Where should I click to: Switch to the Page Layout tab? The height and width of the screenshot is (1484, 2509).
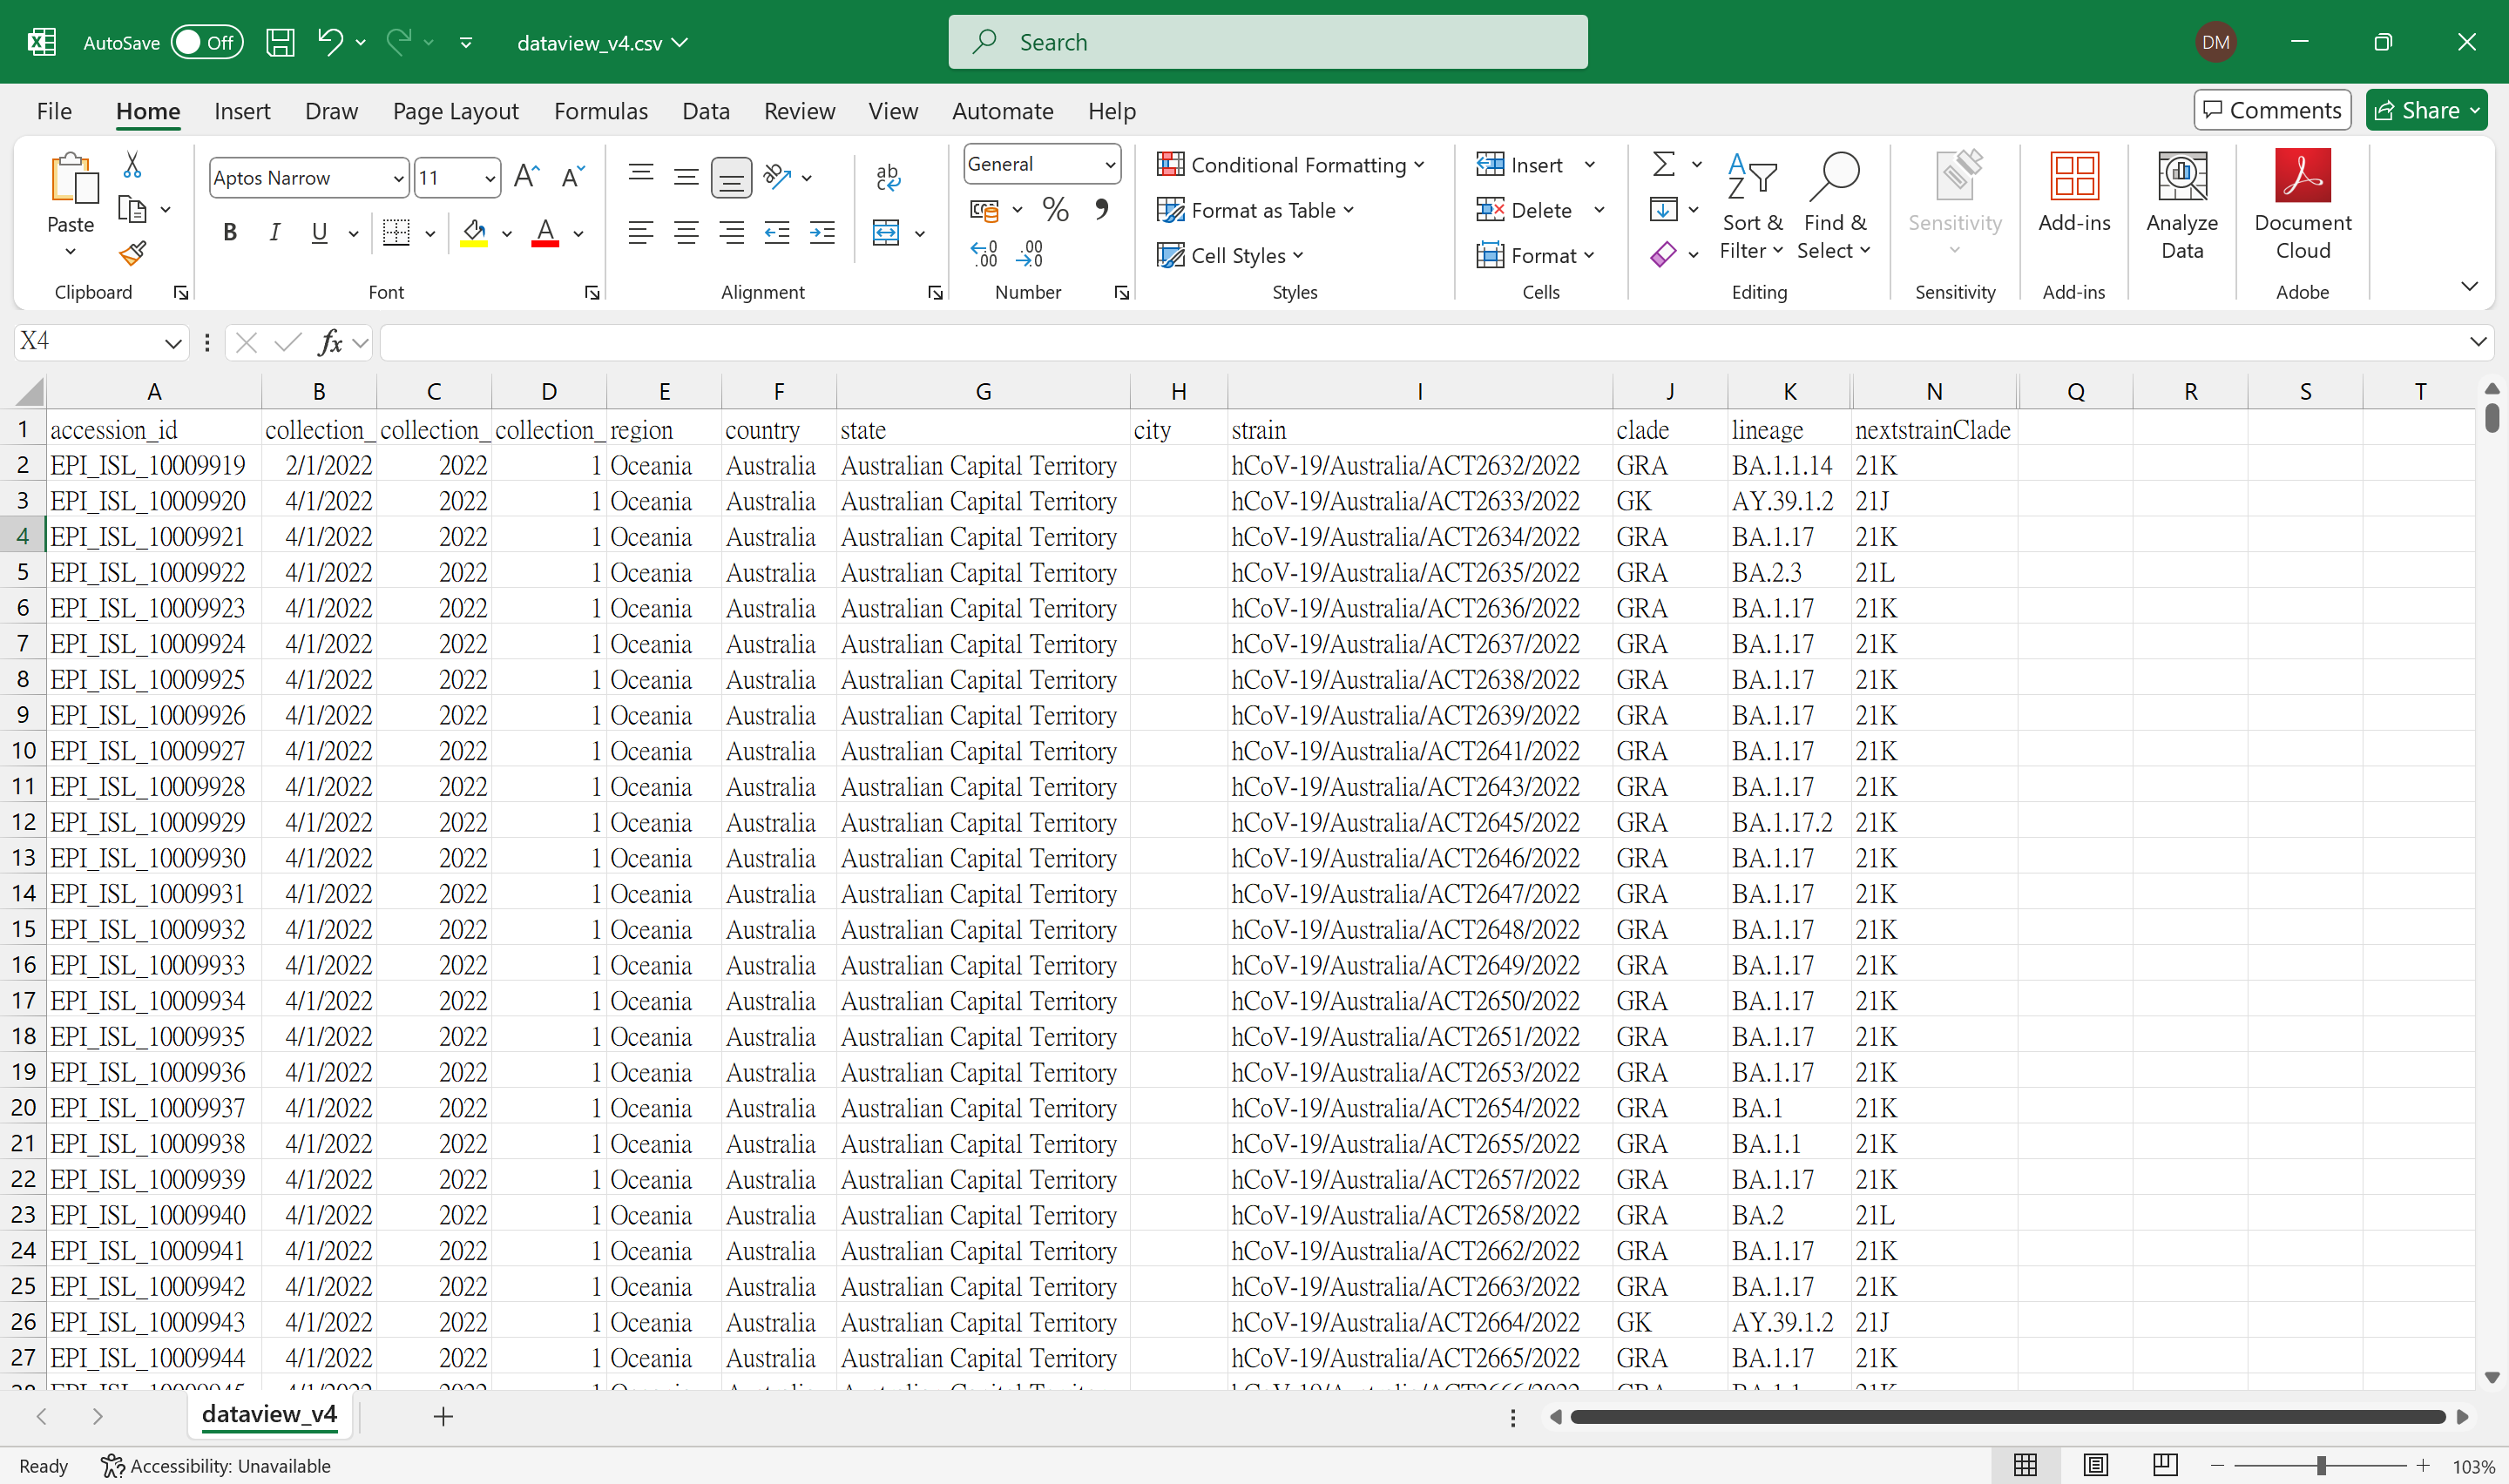click(455, 111)
